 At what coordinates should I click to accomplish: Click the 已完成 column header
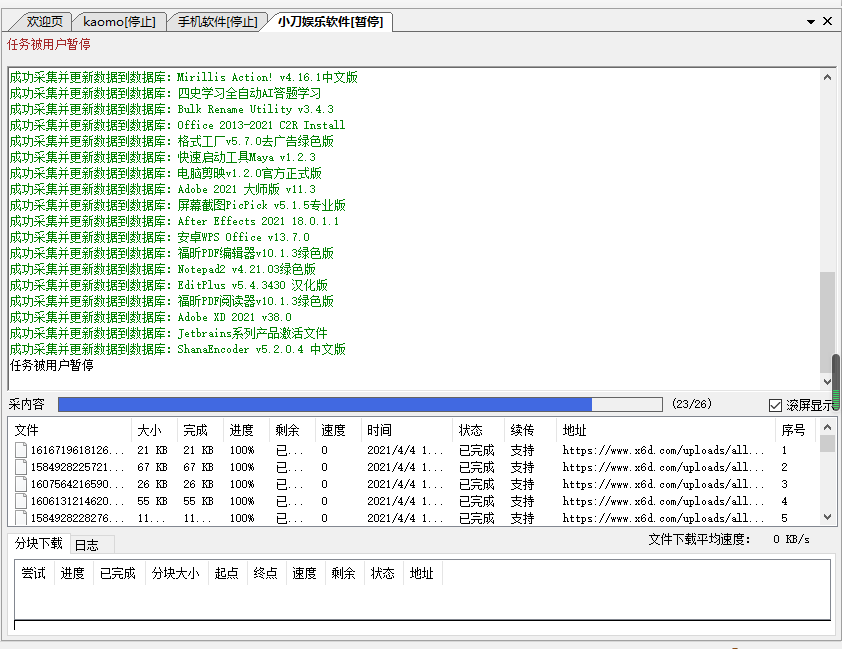pyautogui.click(x=118, y=573)
